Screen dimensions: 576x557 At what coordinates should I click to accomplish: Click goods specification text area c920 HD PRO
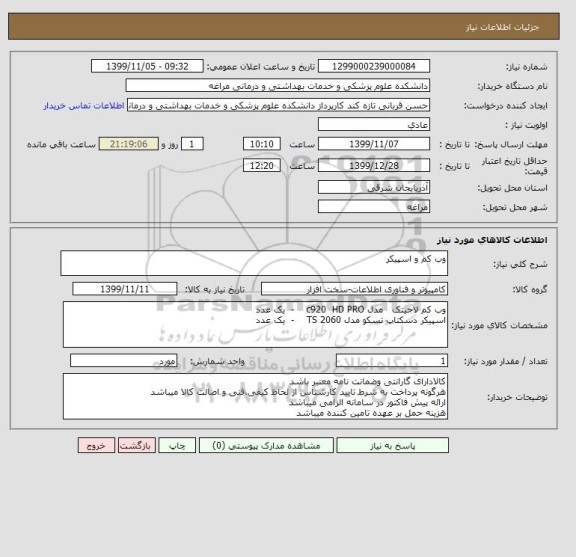[x=255, y=324]
